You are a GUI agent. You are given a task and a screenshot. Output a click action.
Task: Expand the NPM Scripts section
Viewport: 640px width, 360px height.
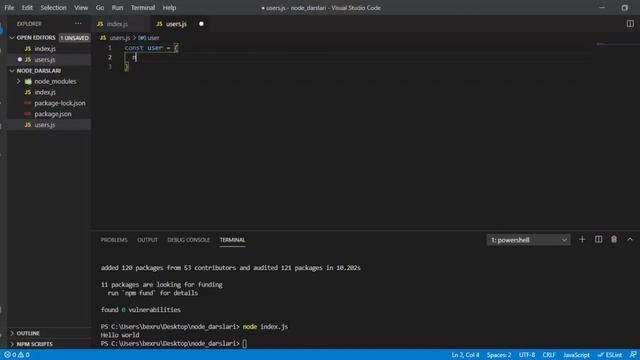pyautogui.click(x=49, y=344)
